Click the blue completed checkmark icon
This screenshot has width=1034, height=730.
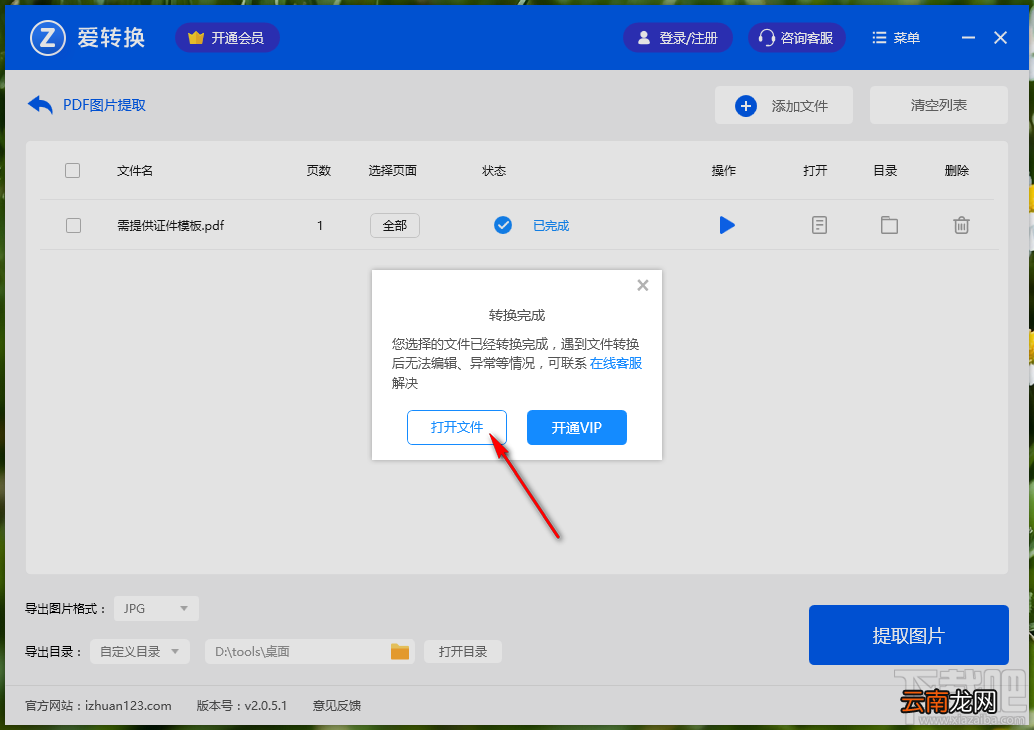tap(503, 226)
